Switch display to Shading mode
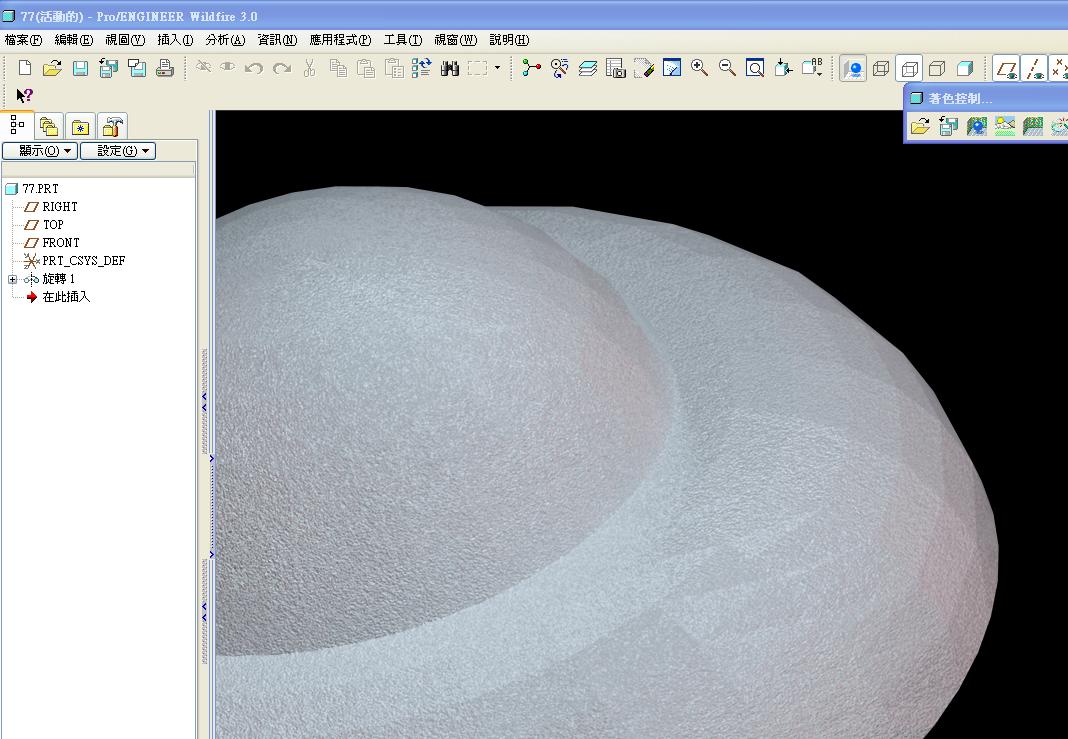1068x739 pixels. coord(965,69)
